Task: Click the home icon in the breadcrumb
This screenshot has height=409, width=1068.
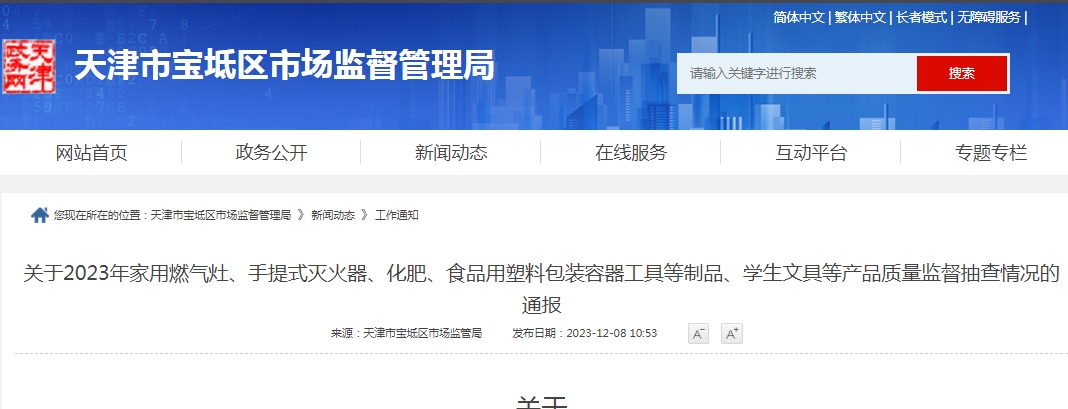Action: (x=40, y=215)
